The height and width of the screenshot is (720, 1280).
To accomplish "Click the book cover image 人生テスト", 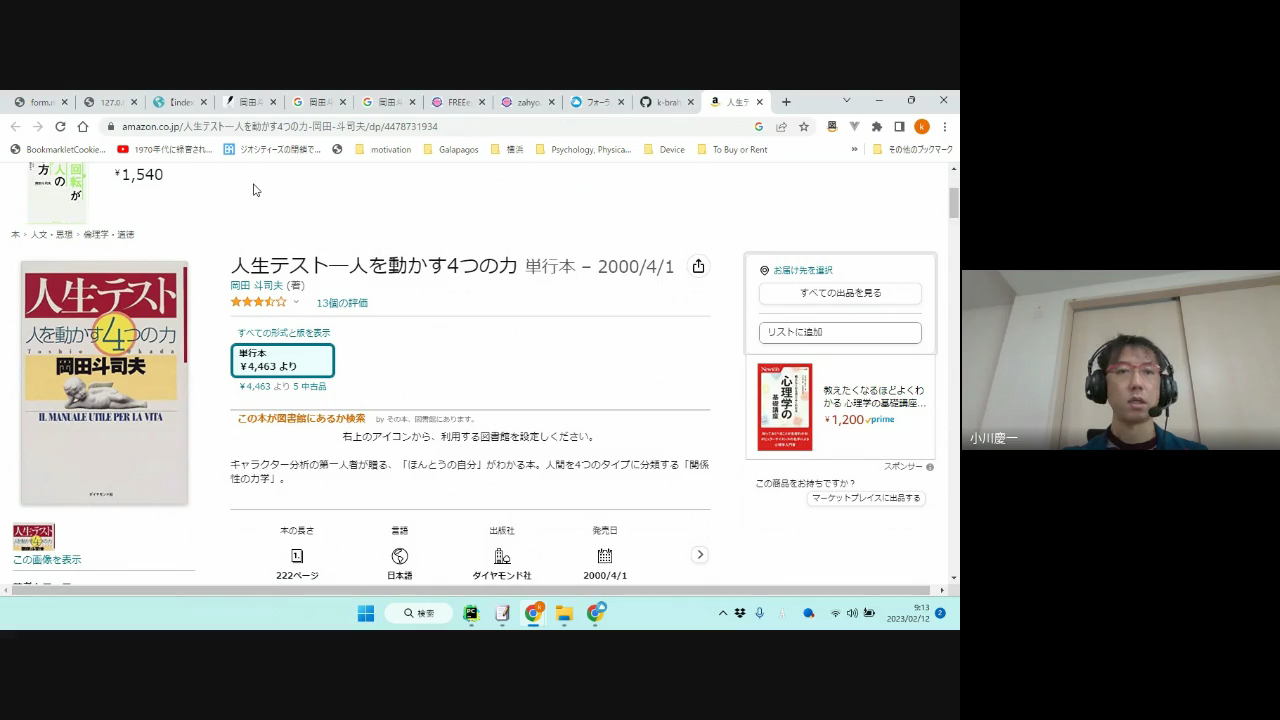I will click(x=104, y=383).
